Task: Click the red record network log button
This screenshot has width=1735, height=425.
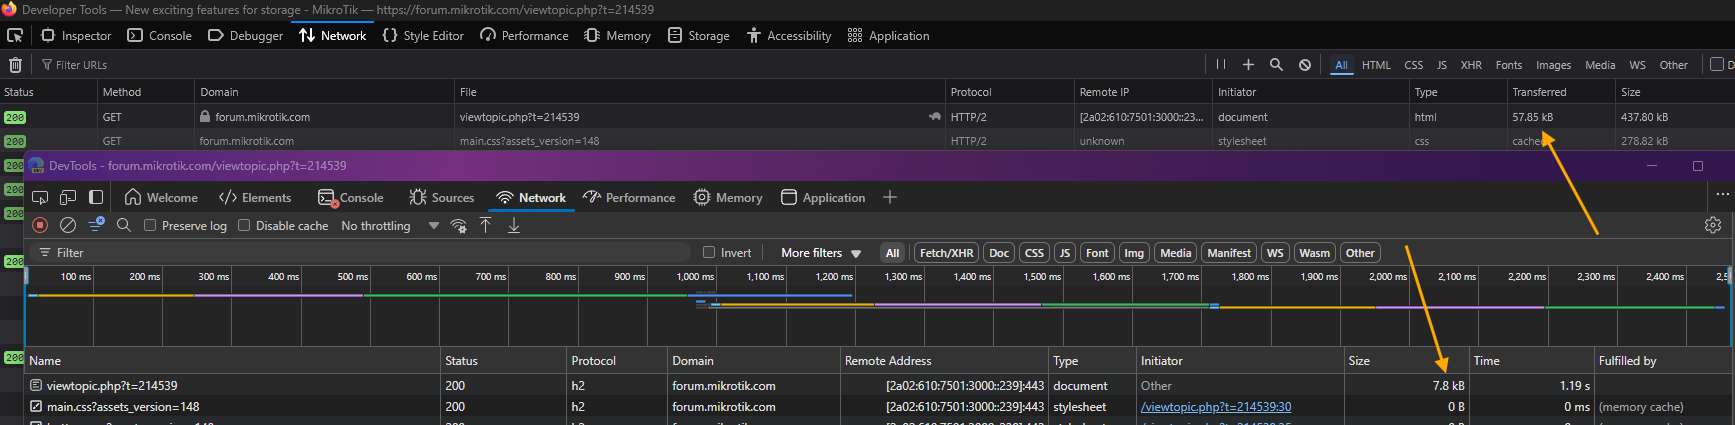Action: pos(40,226)
